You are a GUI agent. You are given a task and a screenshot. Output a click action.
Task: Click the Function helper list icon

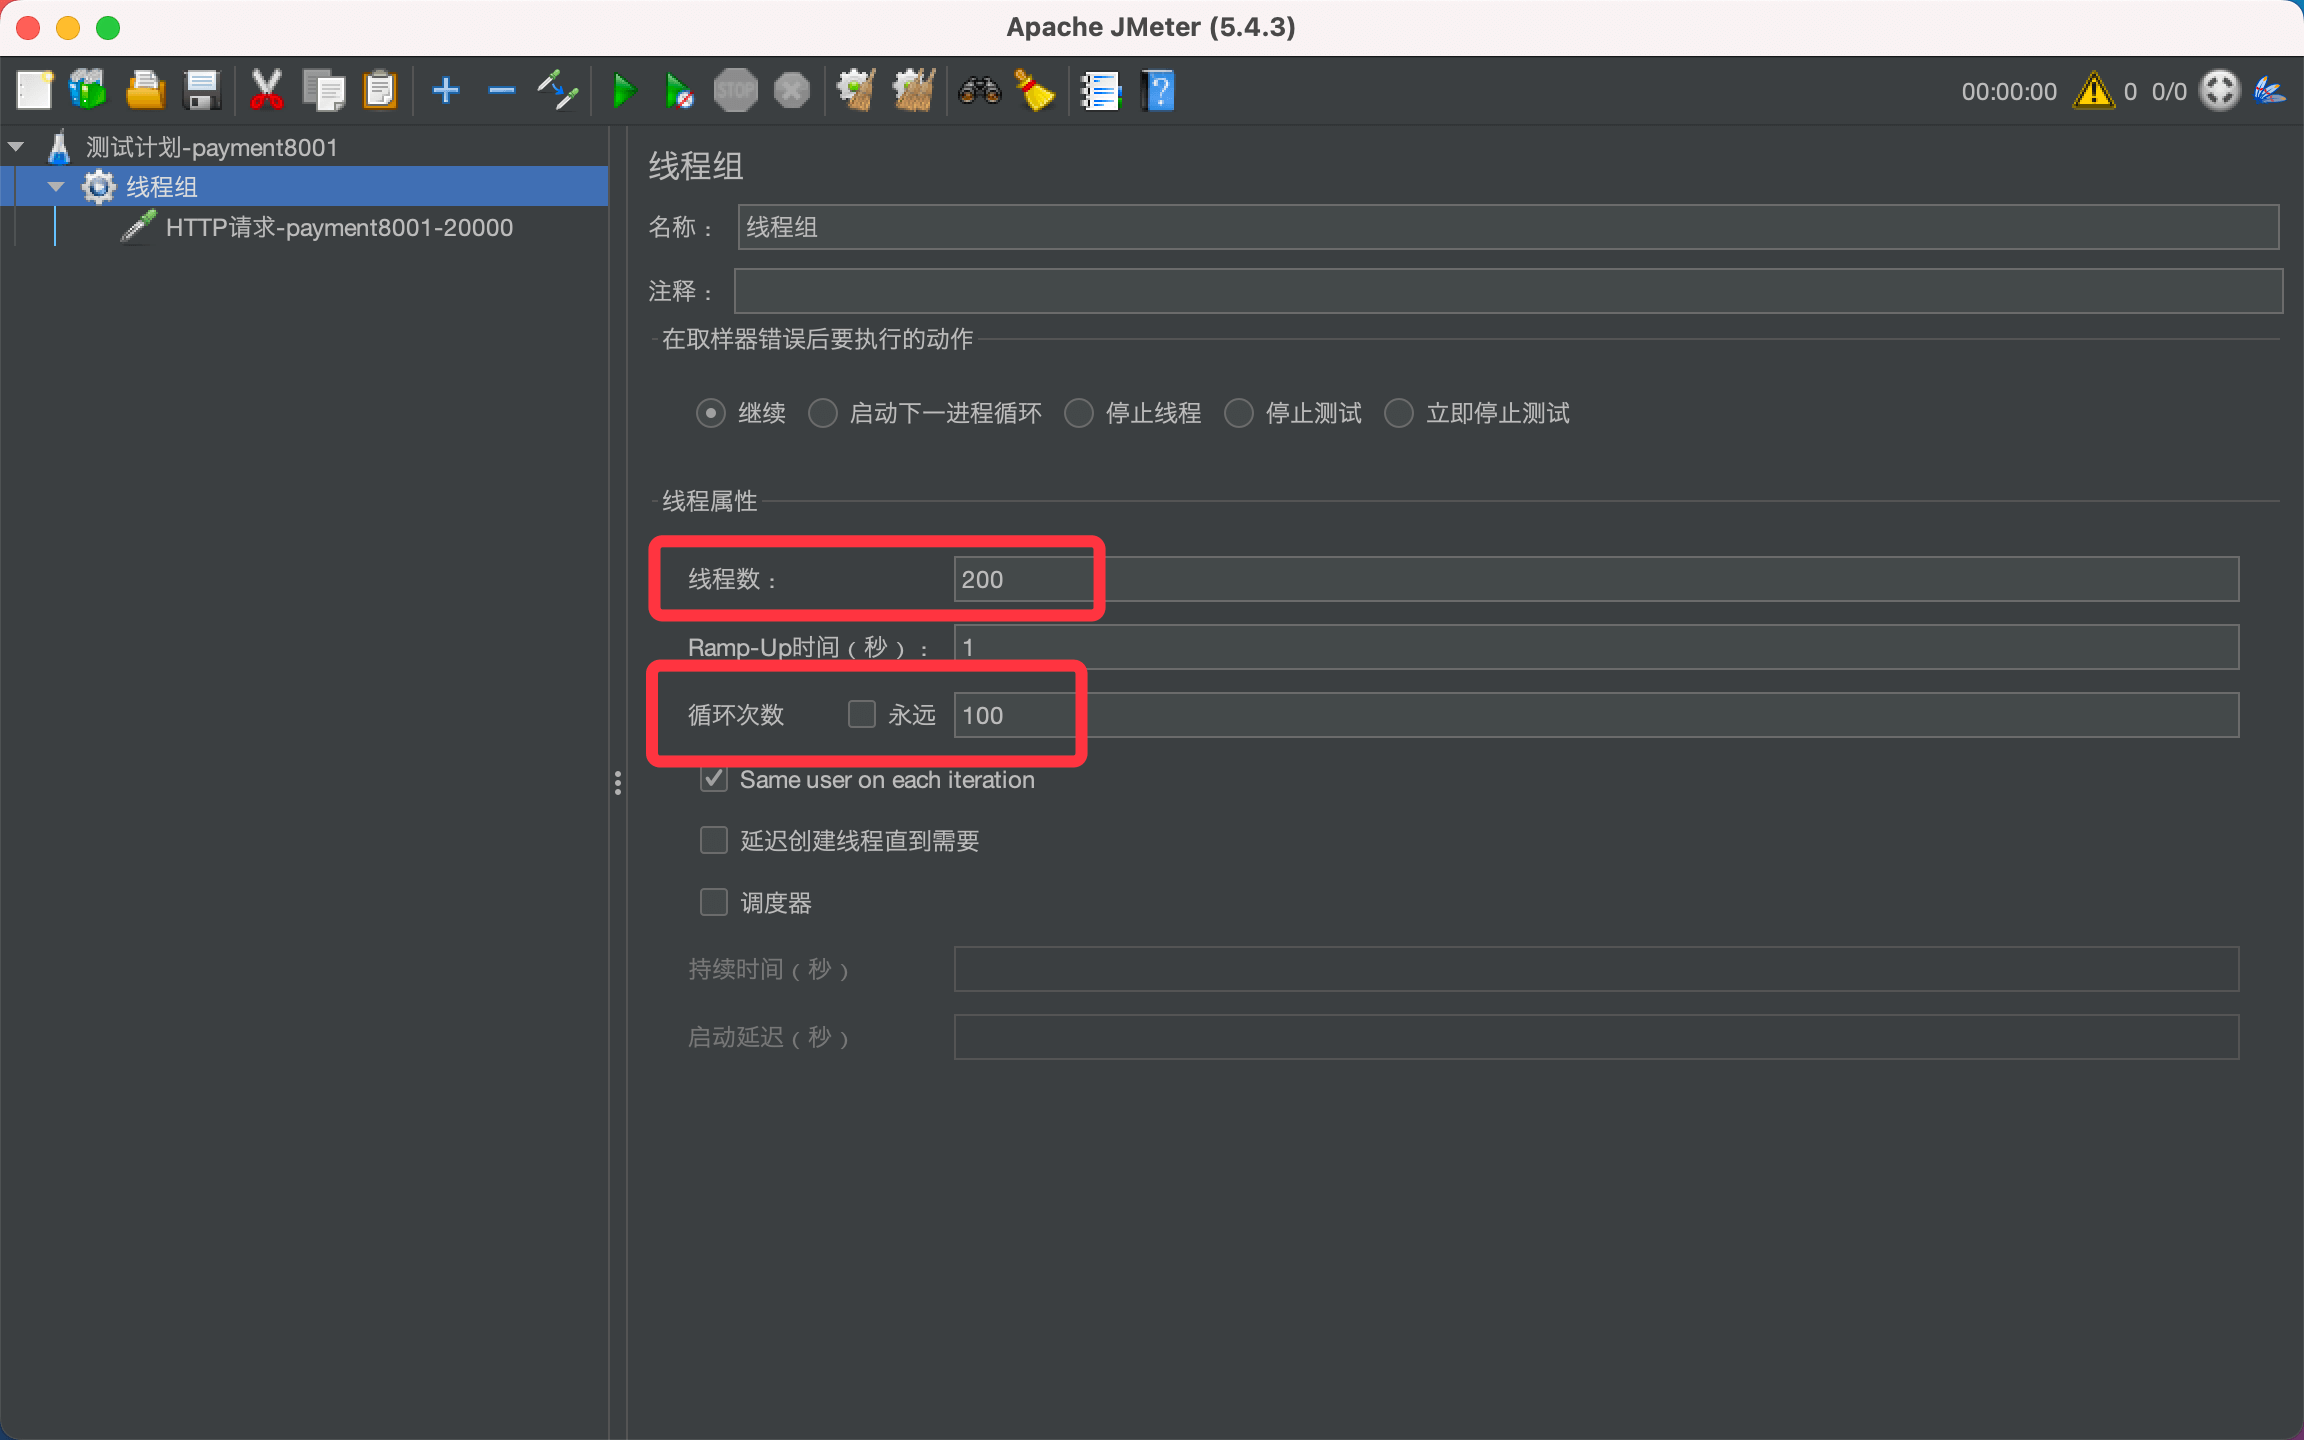click(1100, 91)
